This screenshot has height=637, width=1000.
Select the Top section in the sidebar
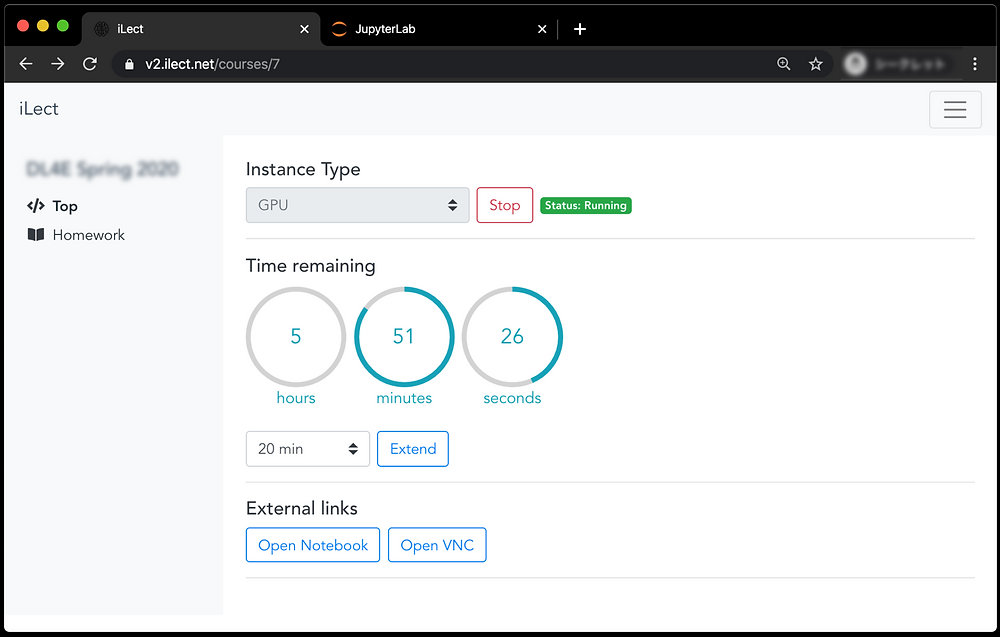pyautogui.click(x=62, y=206)
